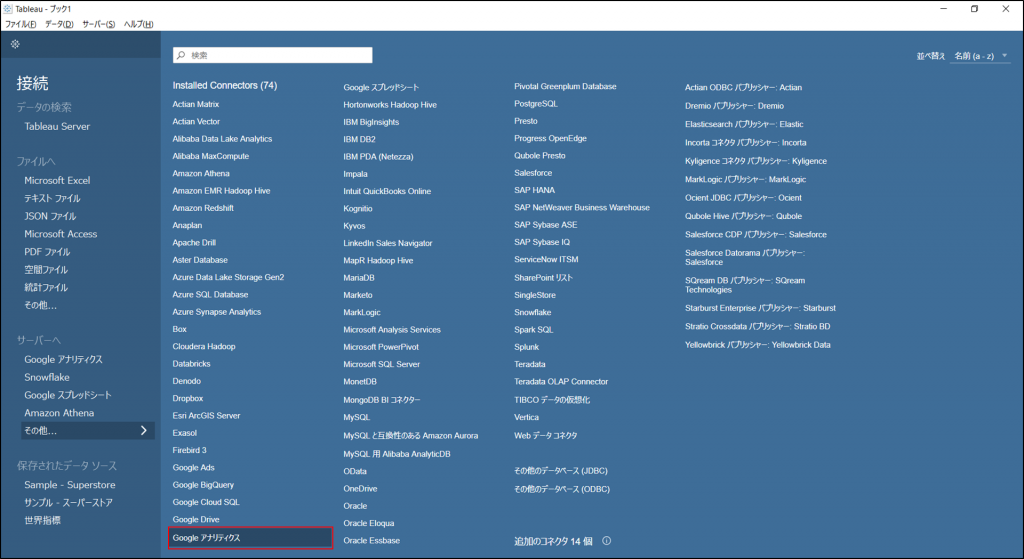This screenshot has height=559, width=1024.
Task: Choose Amazon Redshift connector
Action: (203, 208)
